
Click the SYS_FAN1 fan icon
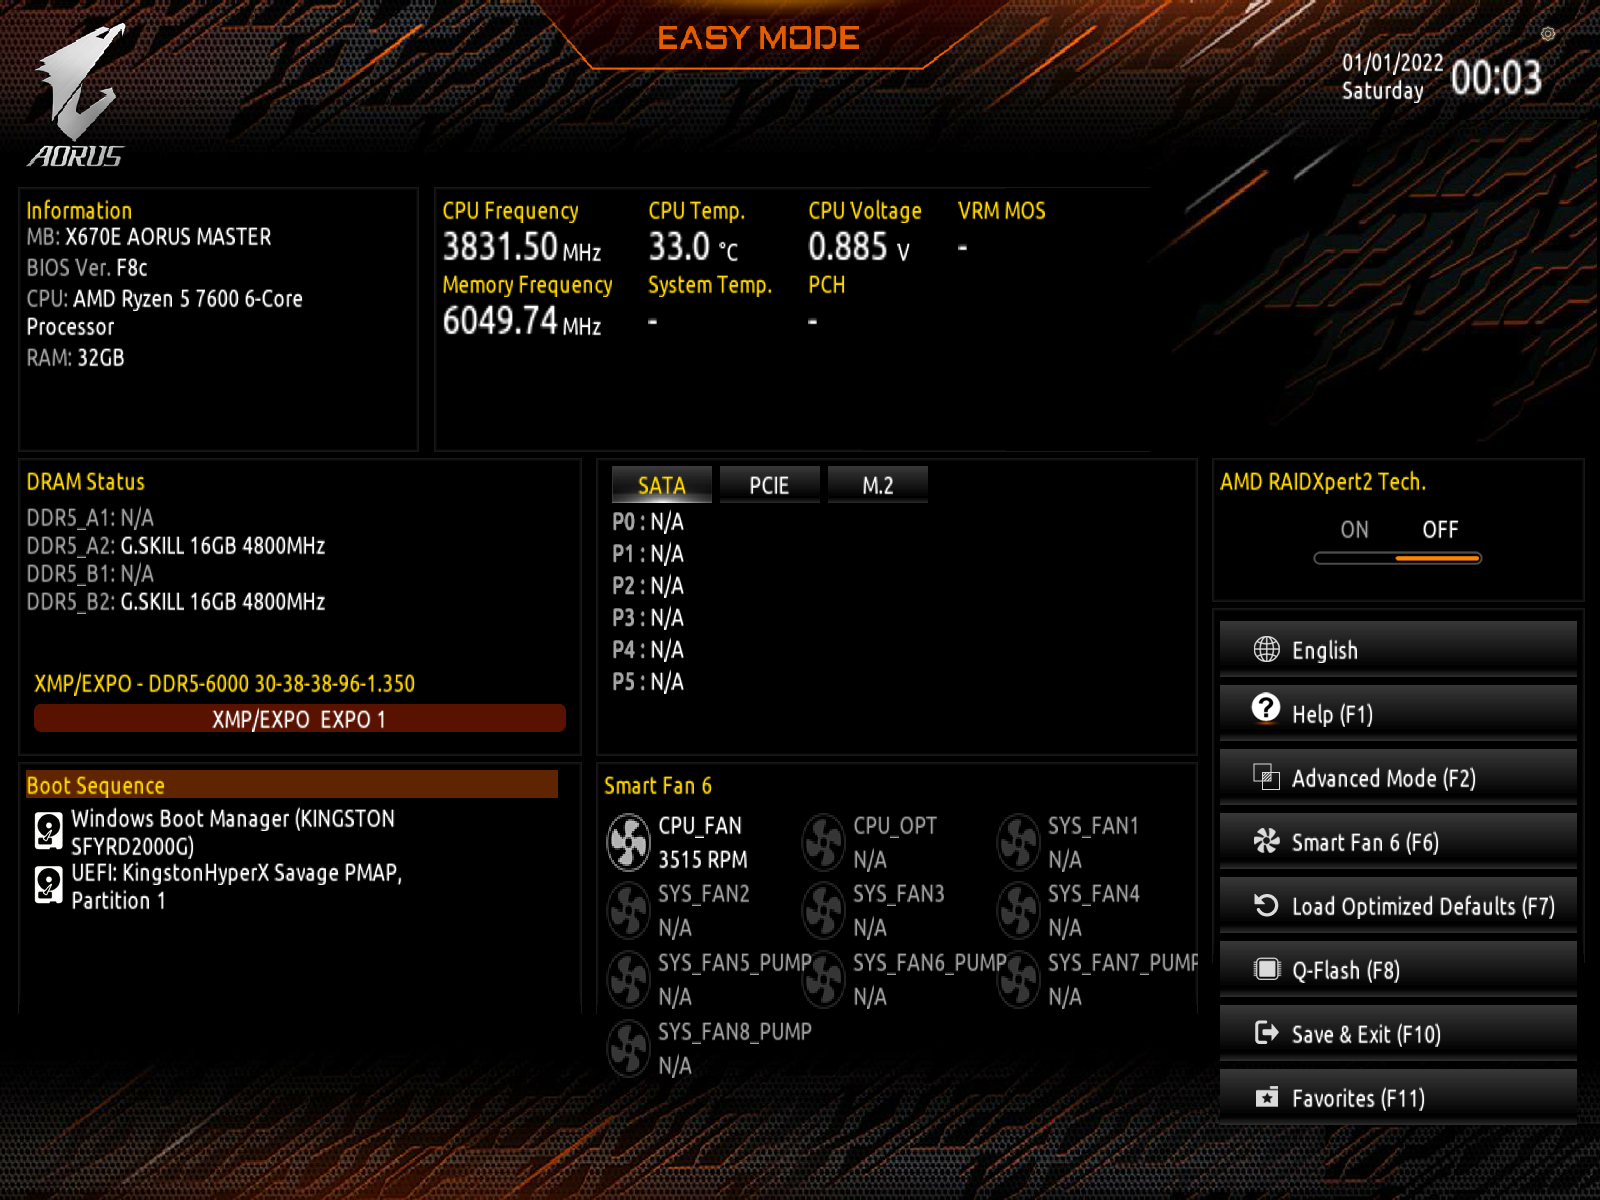tap(1019, 843)
